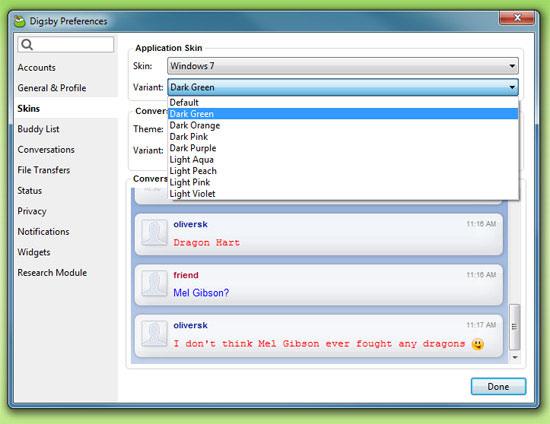Screen dimensions: 550x424
Task: Select Dark Pink variant
Action: click(343, 136)
